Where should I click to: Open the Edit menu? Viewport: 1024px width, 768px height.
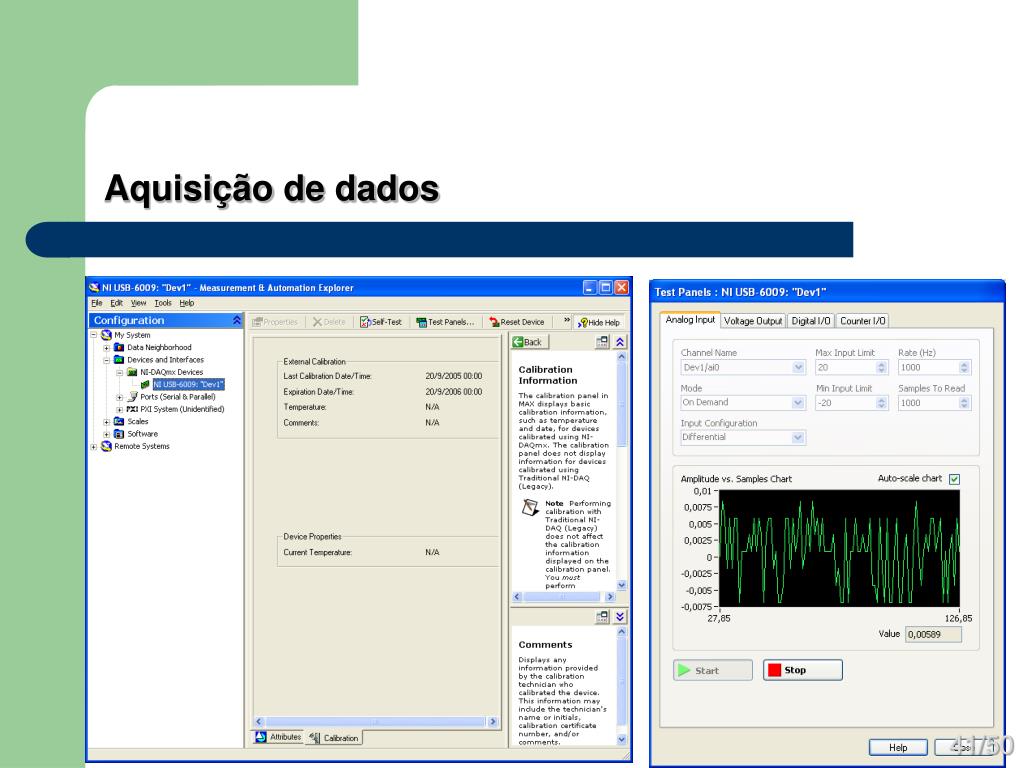click(116, 303)
